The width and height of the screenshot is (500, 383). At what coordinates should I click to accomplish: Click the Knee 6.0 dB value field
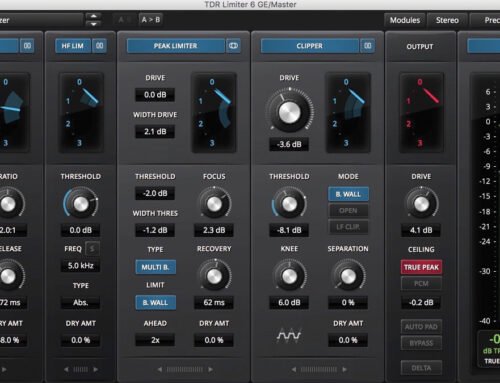tap(289, 303)
